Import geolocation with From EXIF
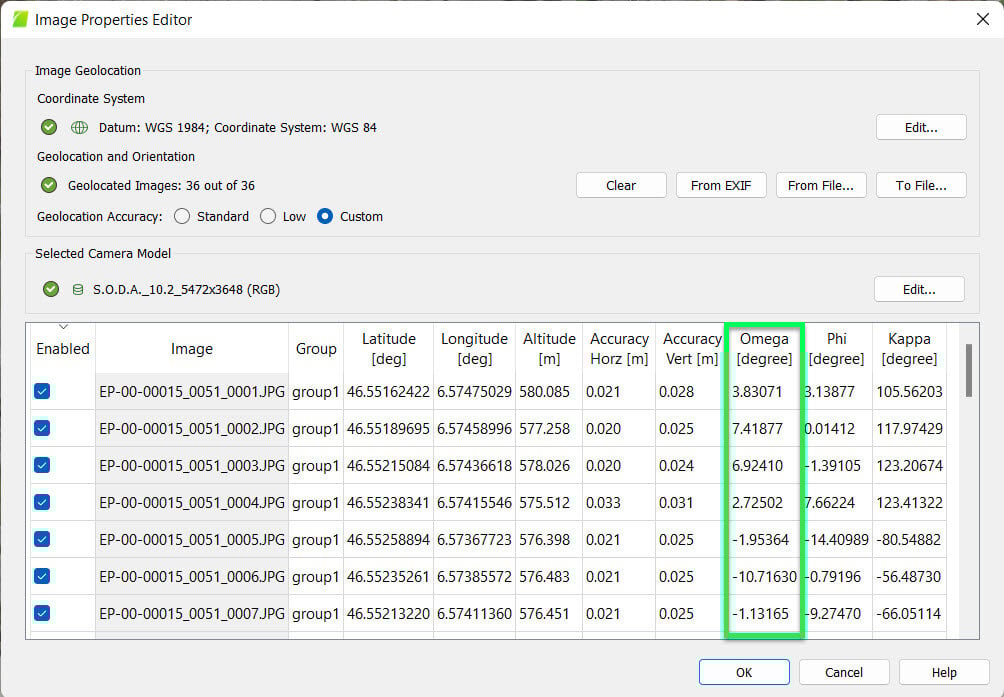 [x=720, y=185]
